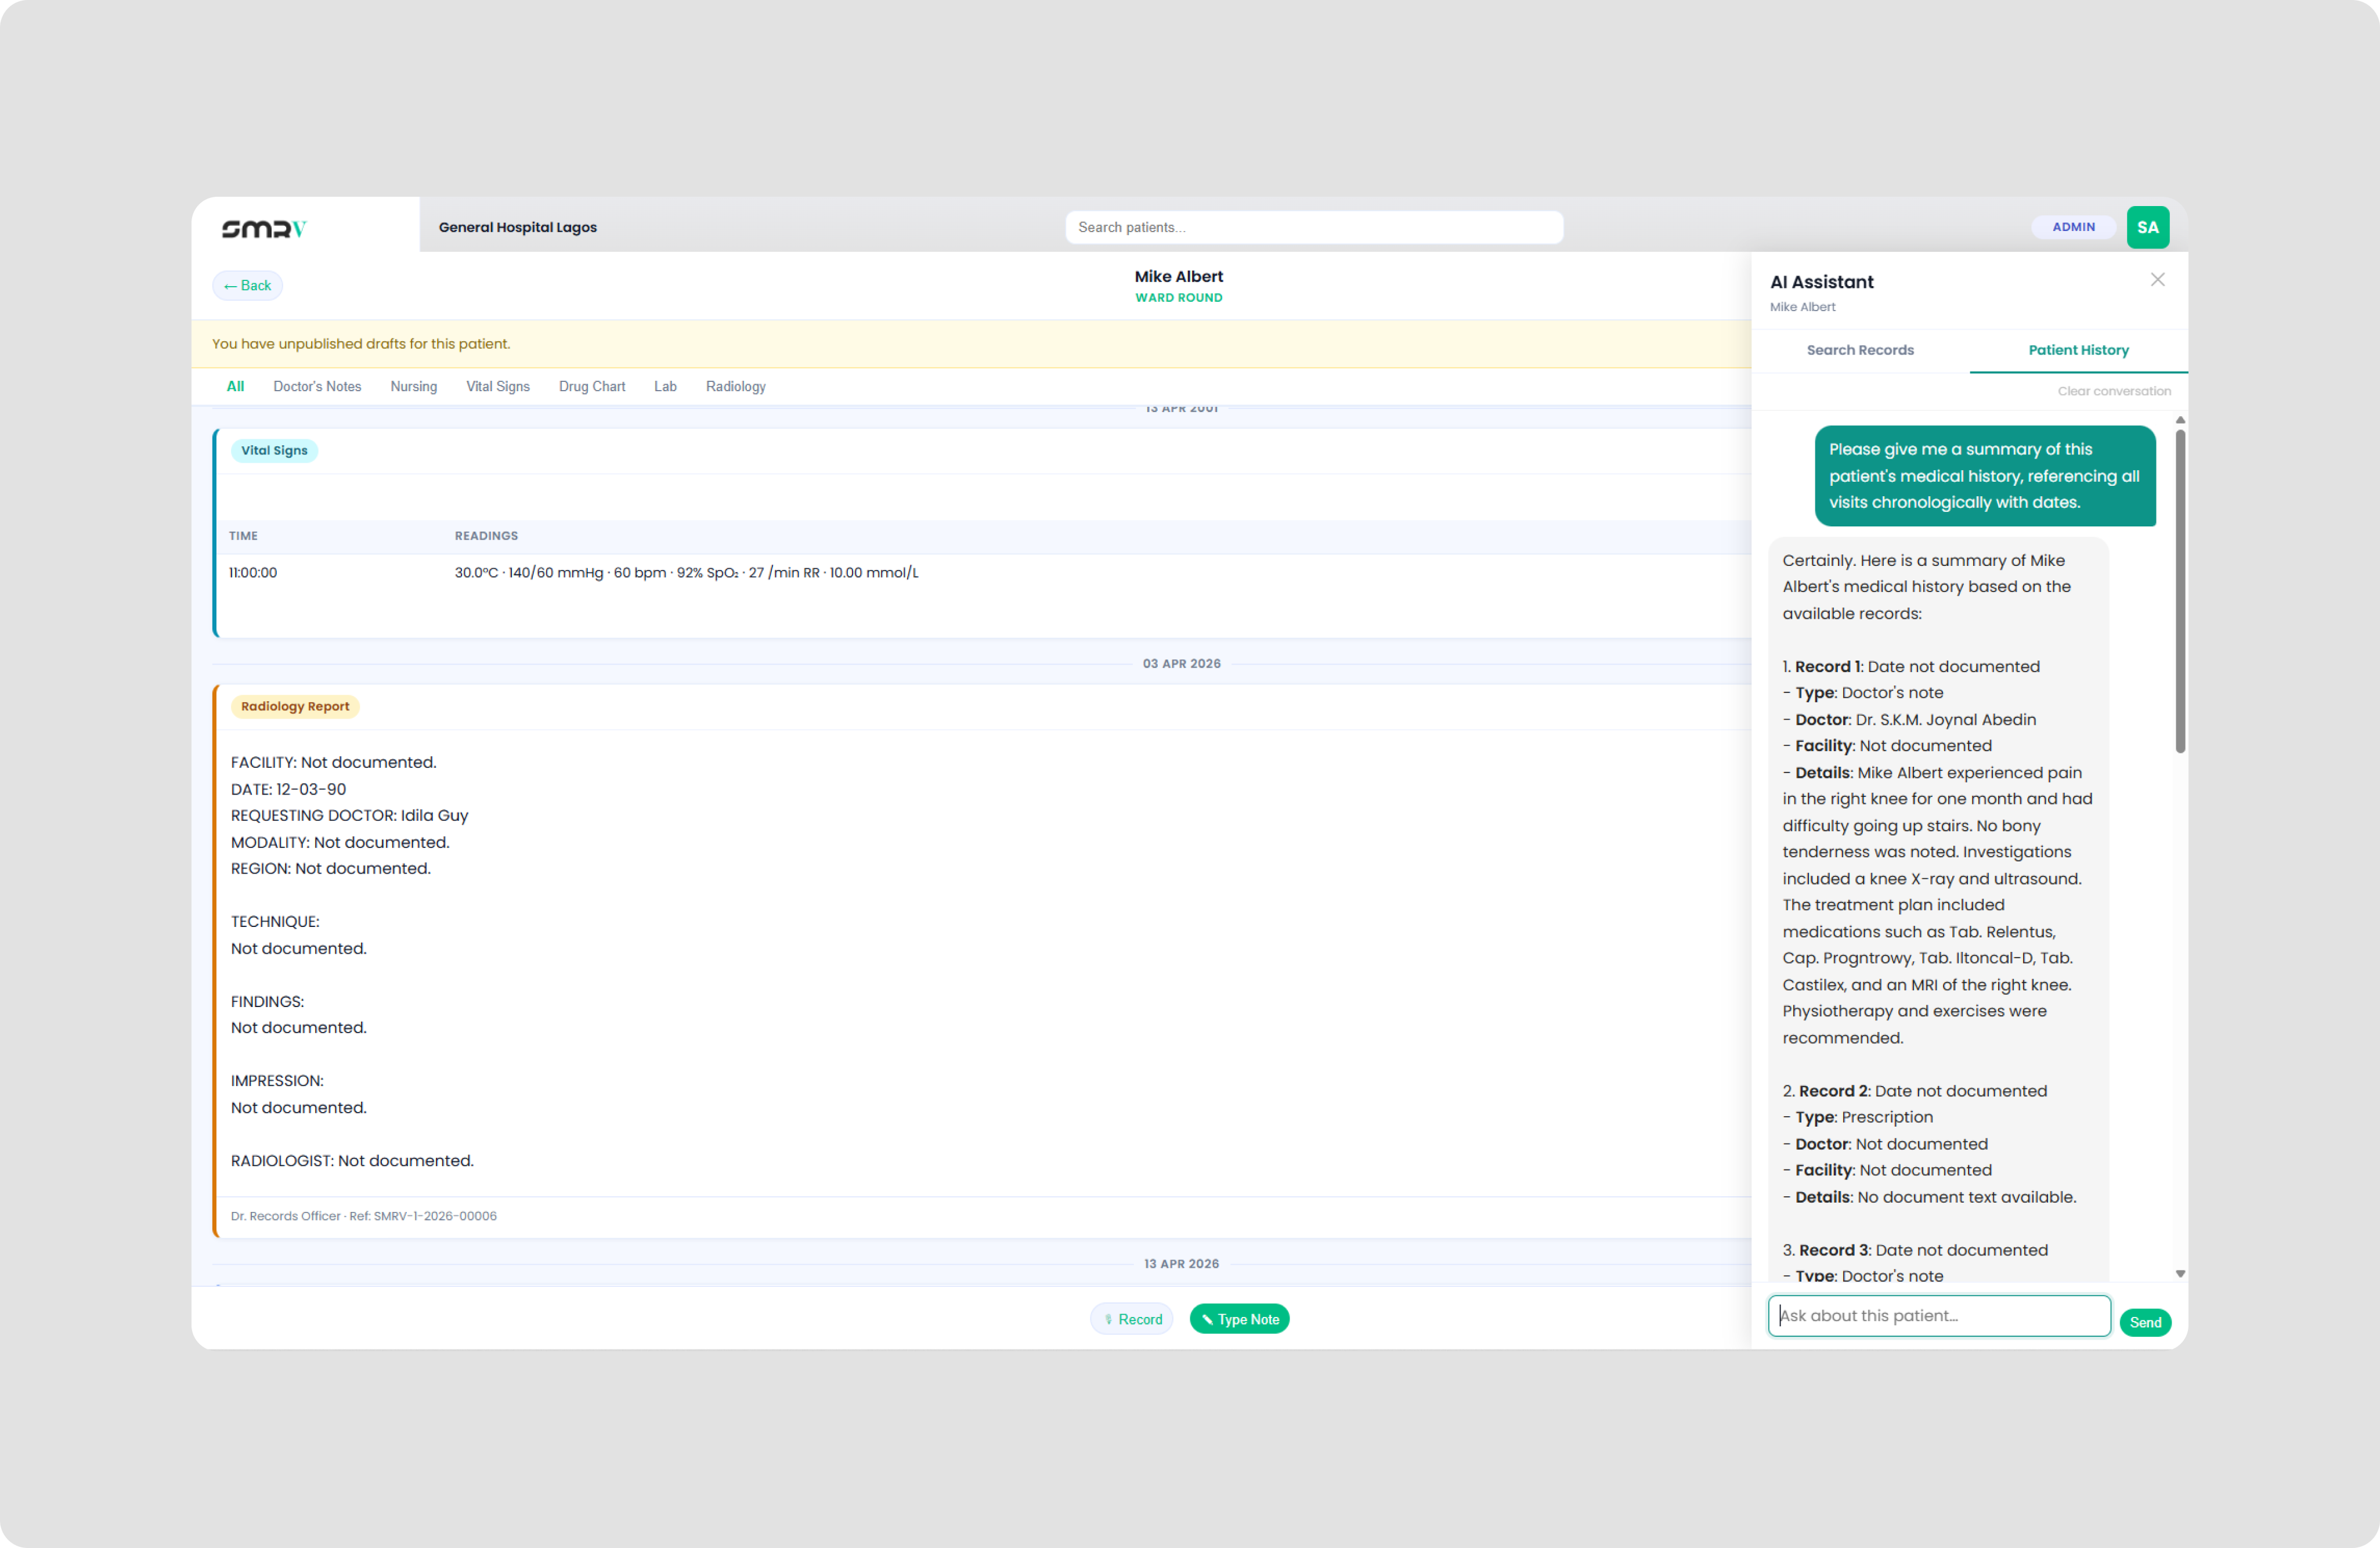Screen dimensions: 2380x1548
Task: Open the ADMIN button
Action: tap(2074, 227)
